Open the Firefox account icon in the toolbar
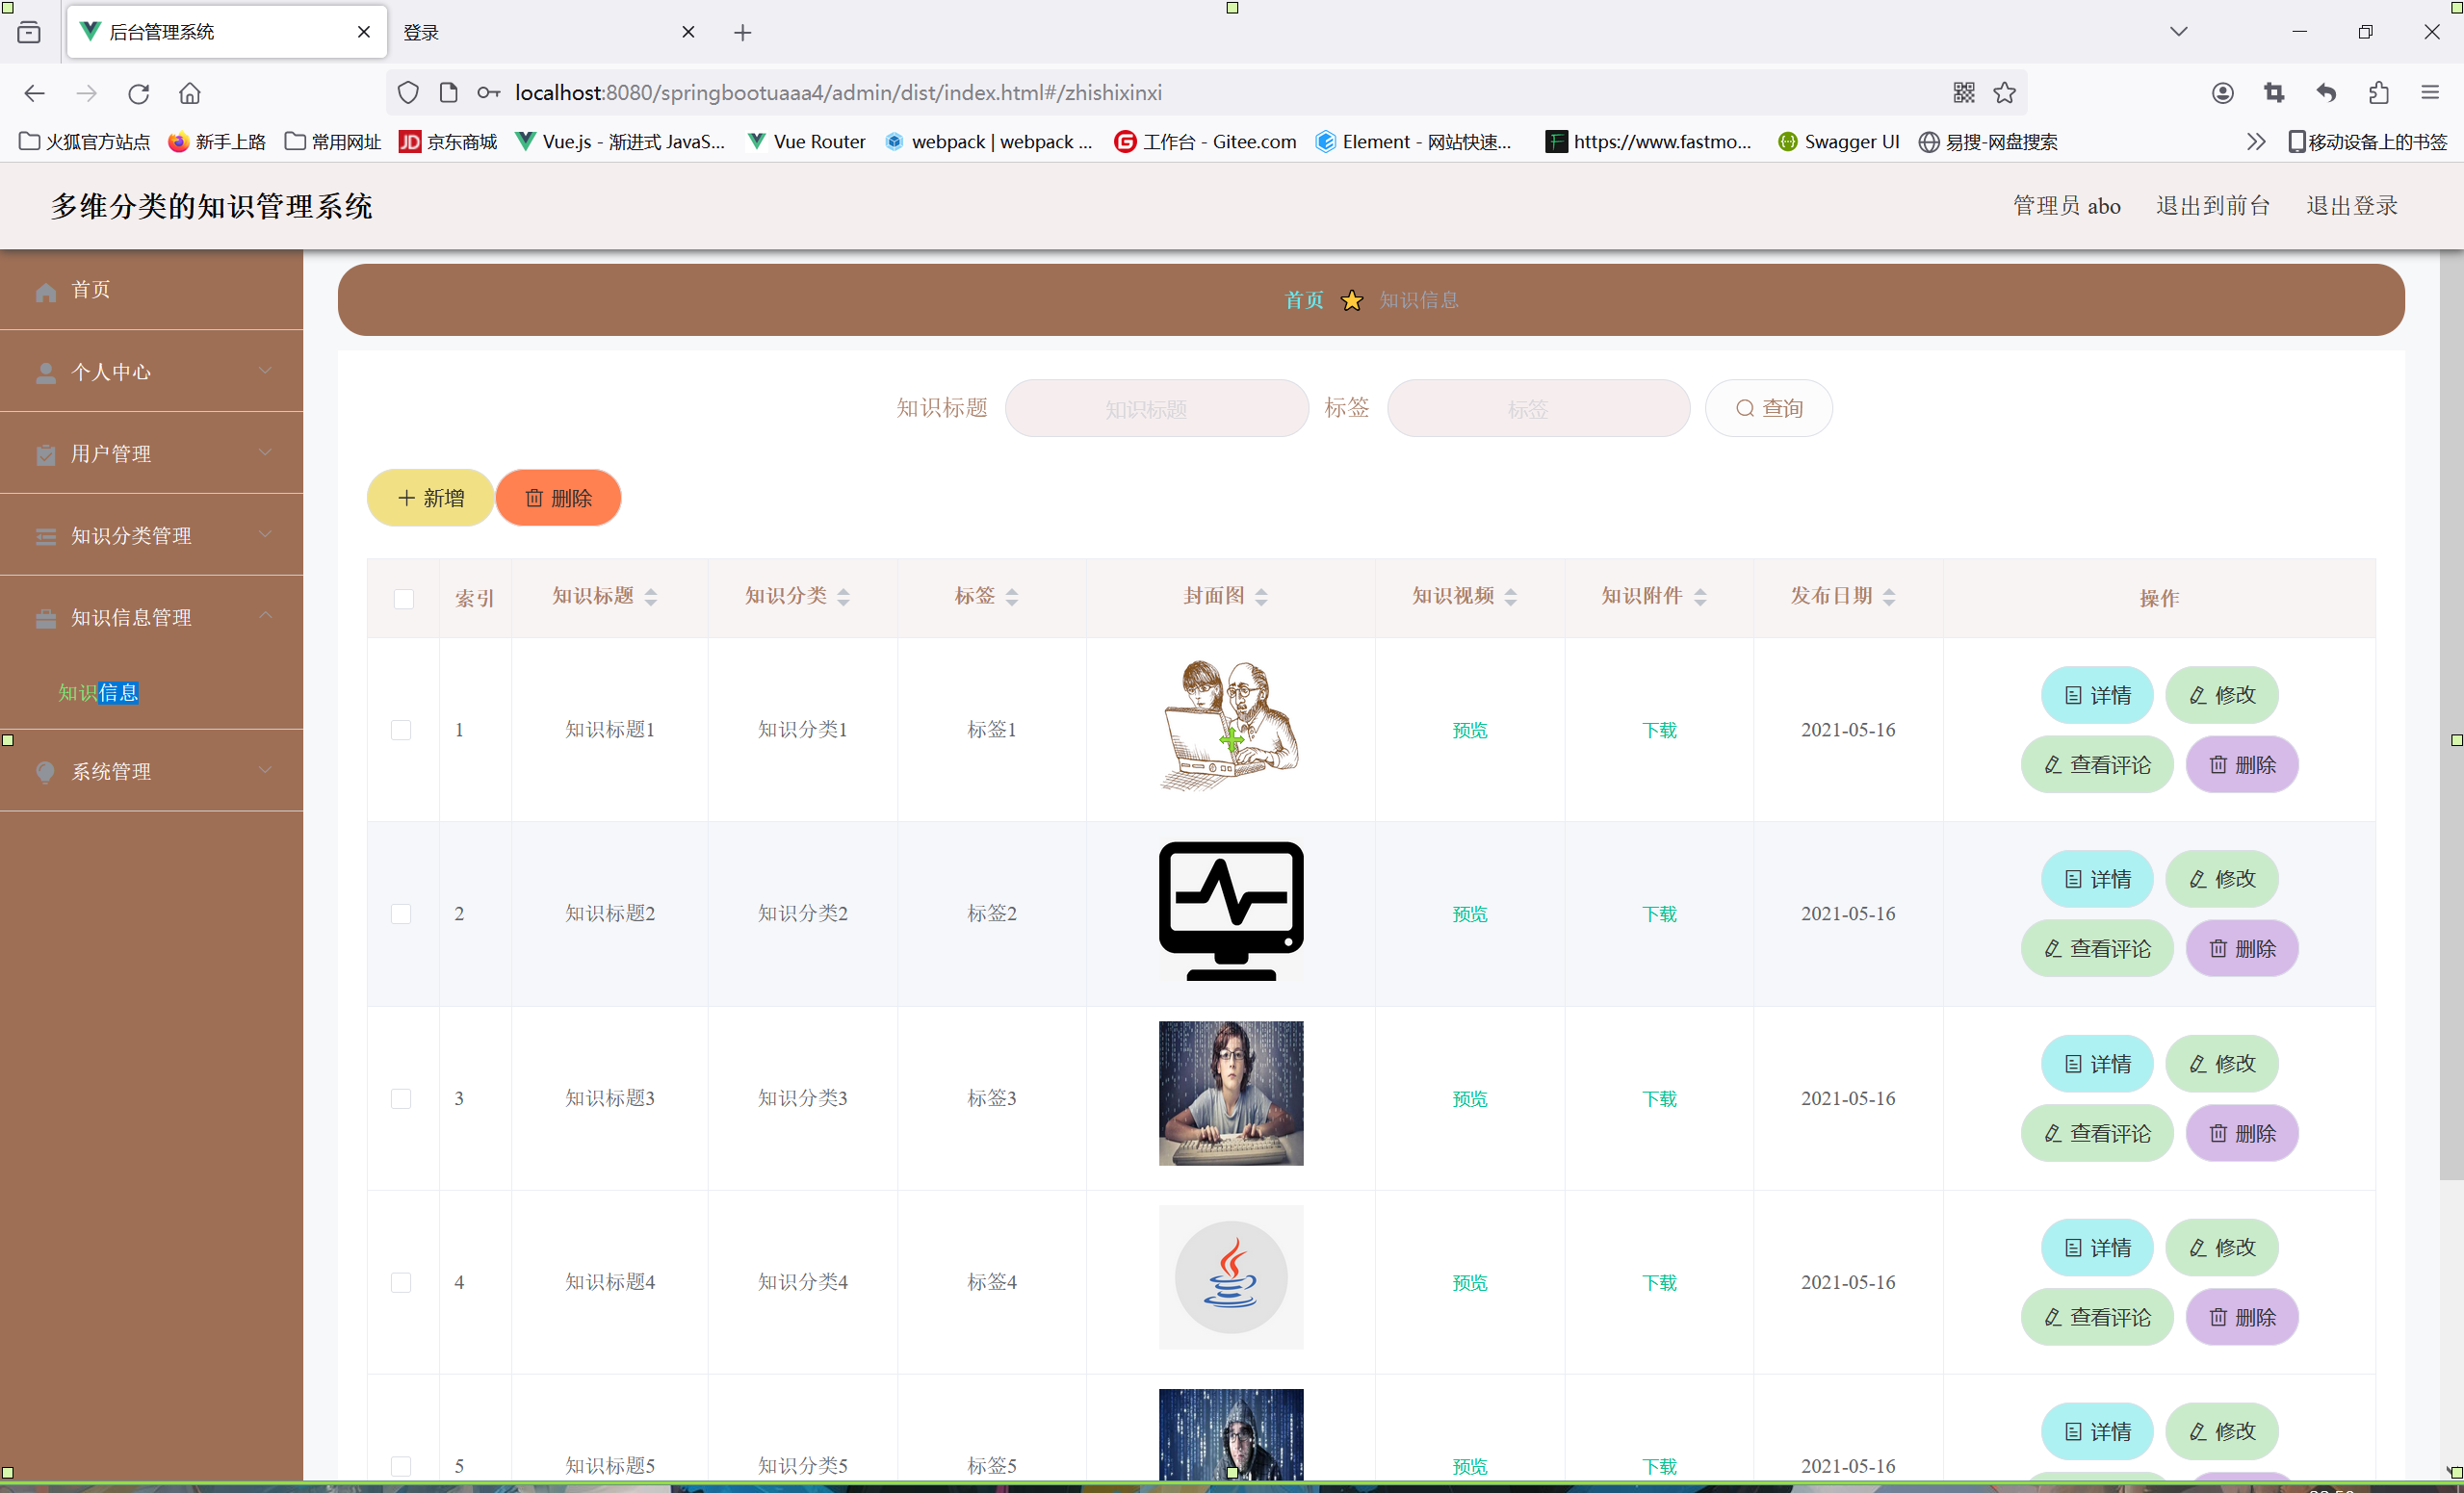Viewport: 2464px width, 1493px height. coord(2222,93)
